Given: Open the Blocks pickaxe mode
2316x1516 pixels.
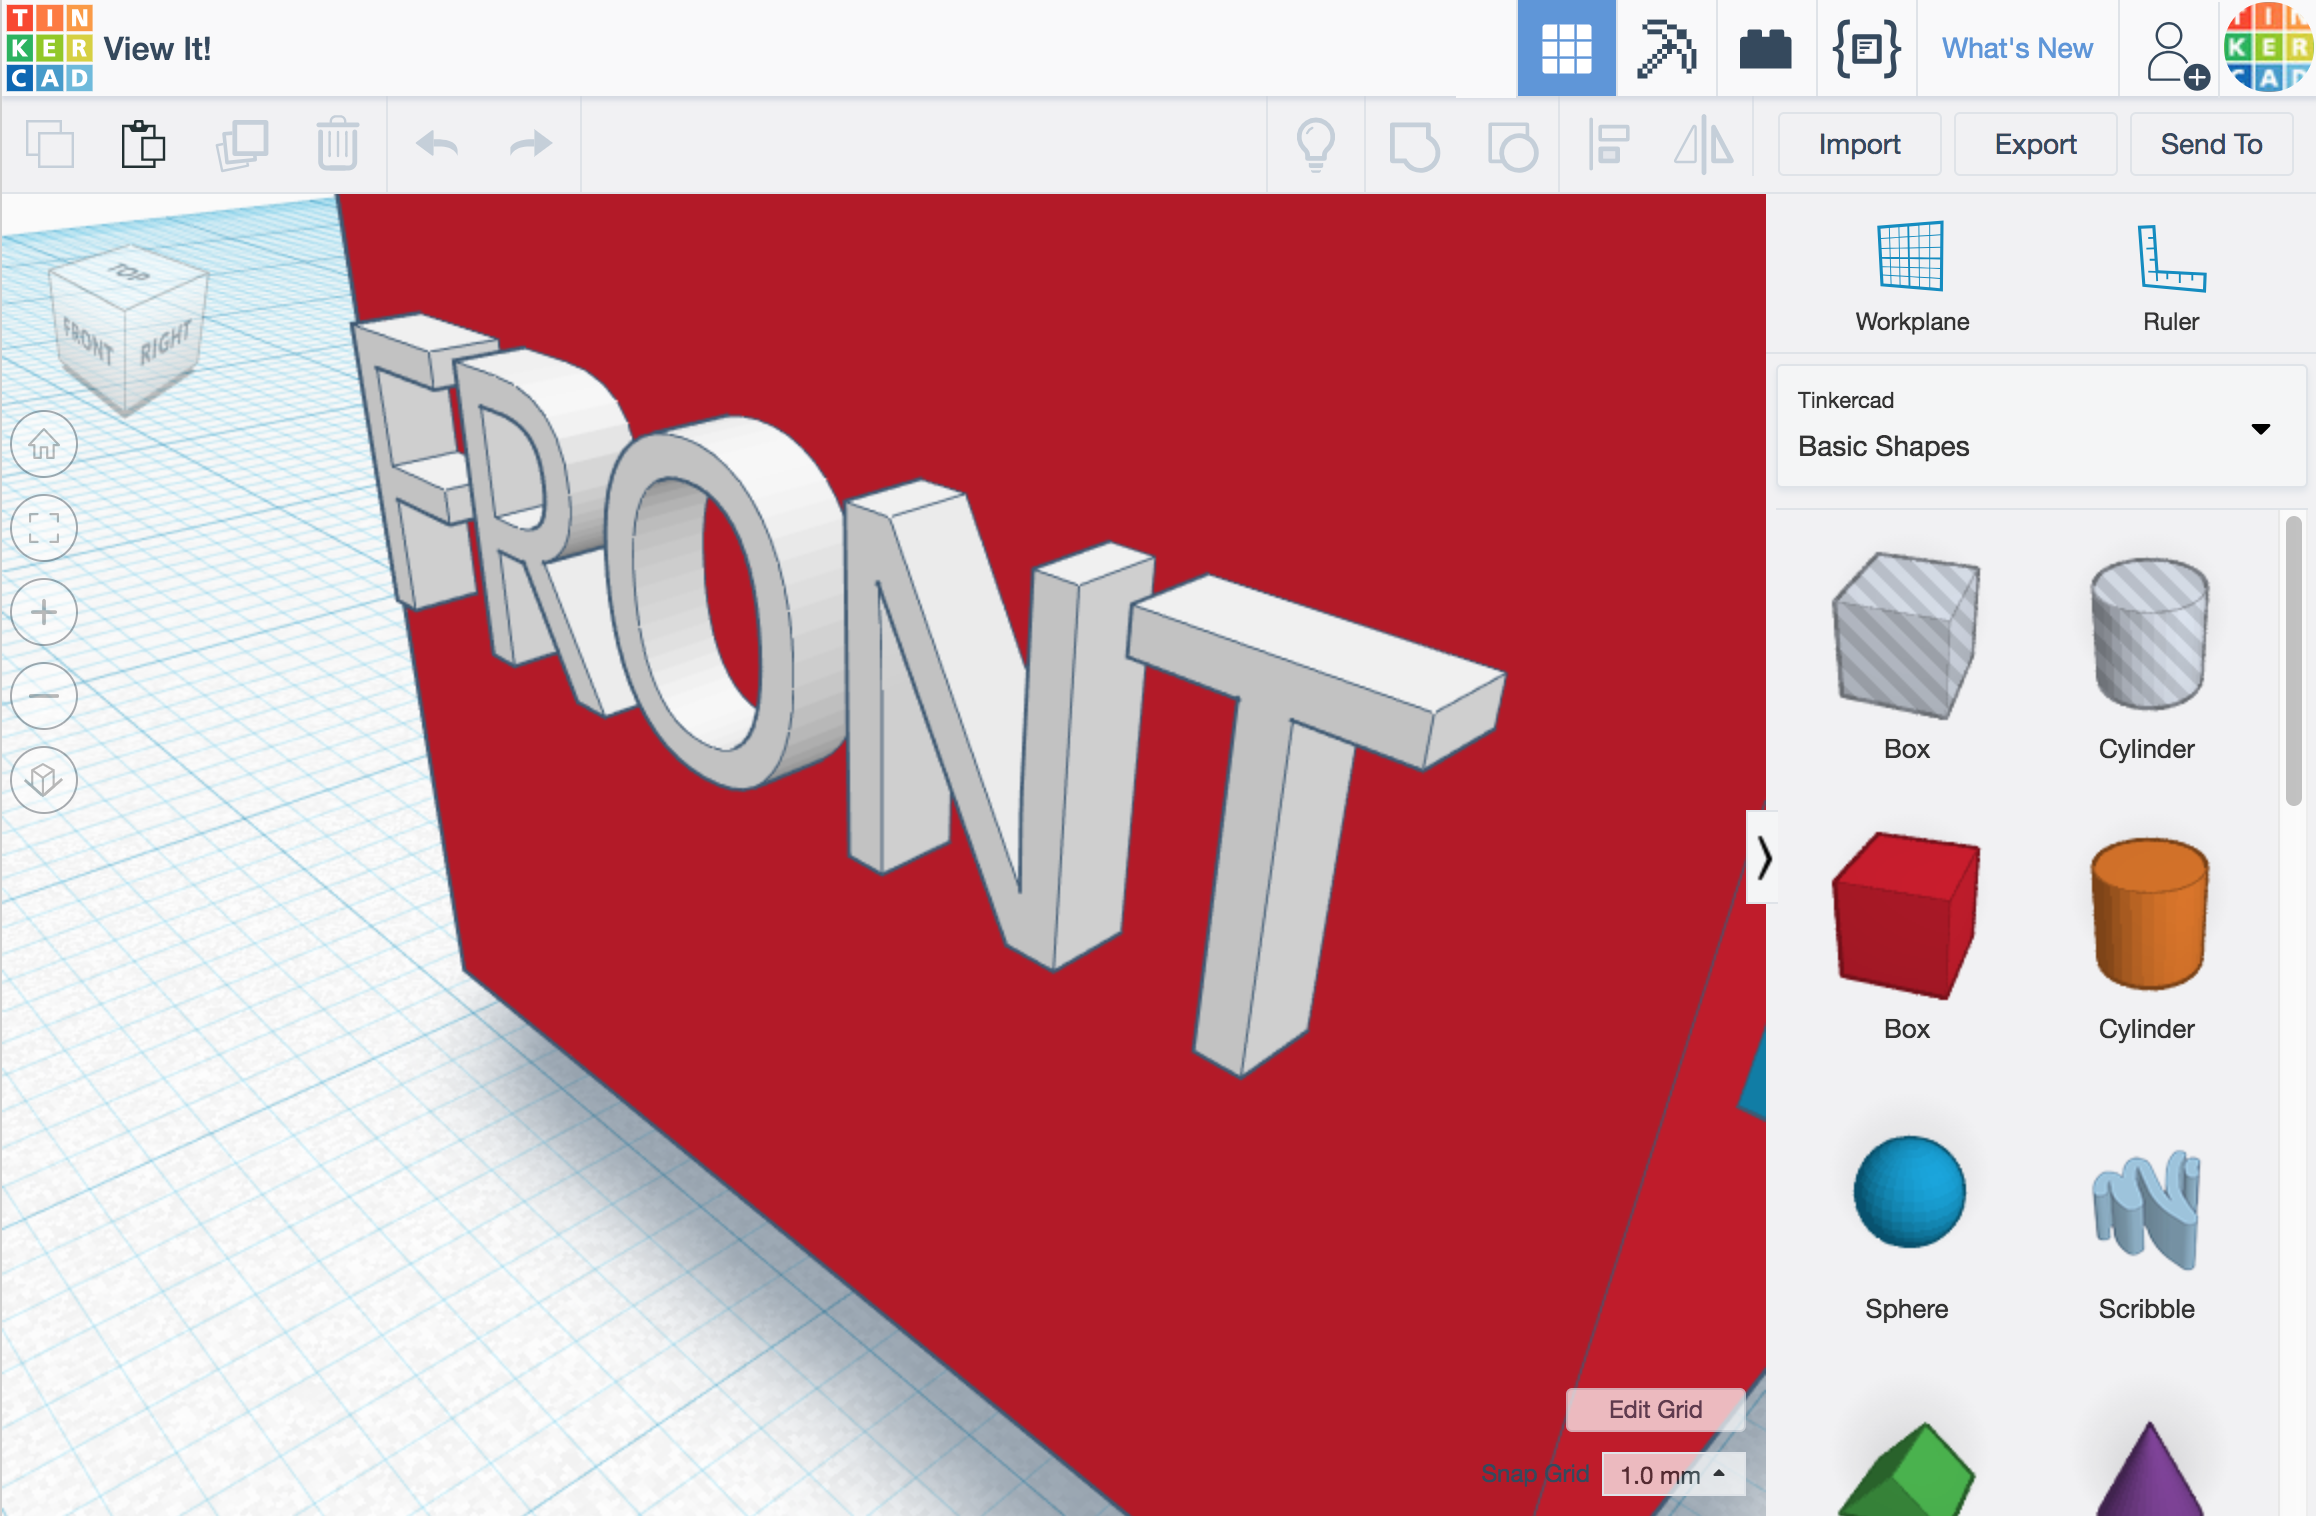Looking at the screenshot, I should 1666,48.
